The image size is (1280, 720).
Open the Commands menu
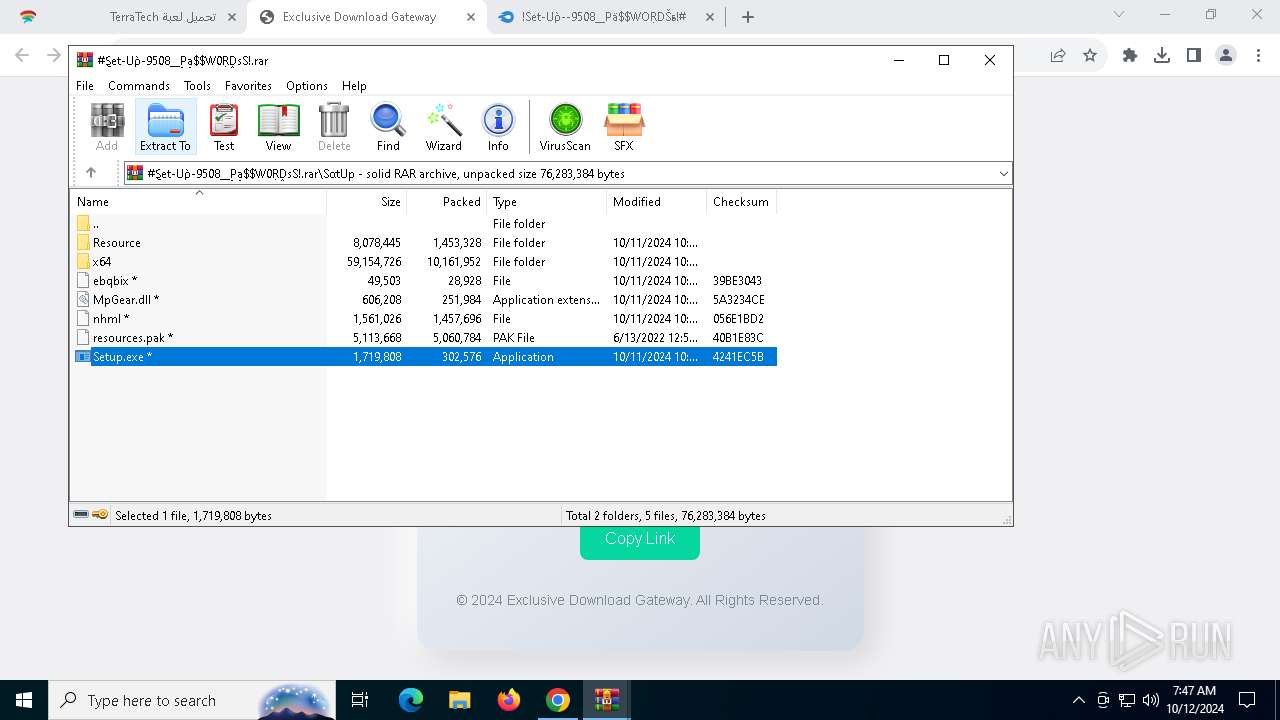(x=139, y=86)
